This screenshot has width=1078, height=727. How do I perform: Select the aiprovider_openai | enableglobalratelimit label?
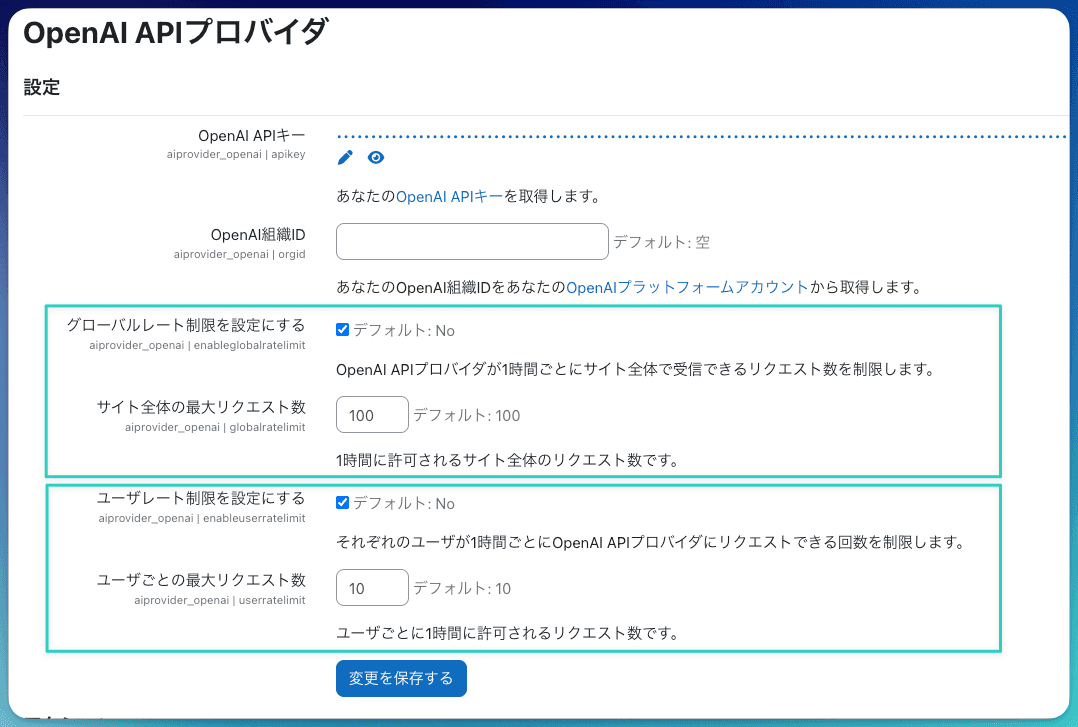click(x=197, y=345)
